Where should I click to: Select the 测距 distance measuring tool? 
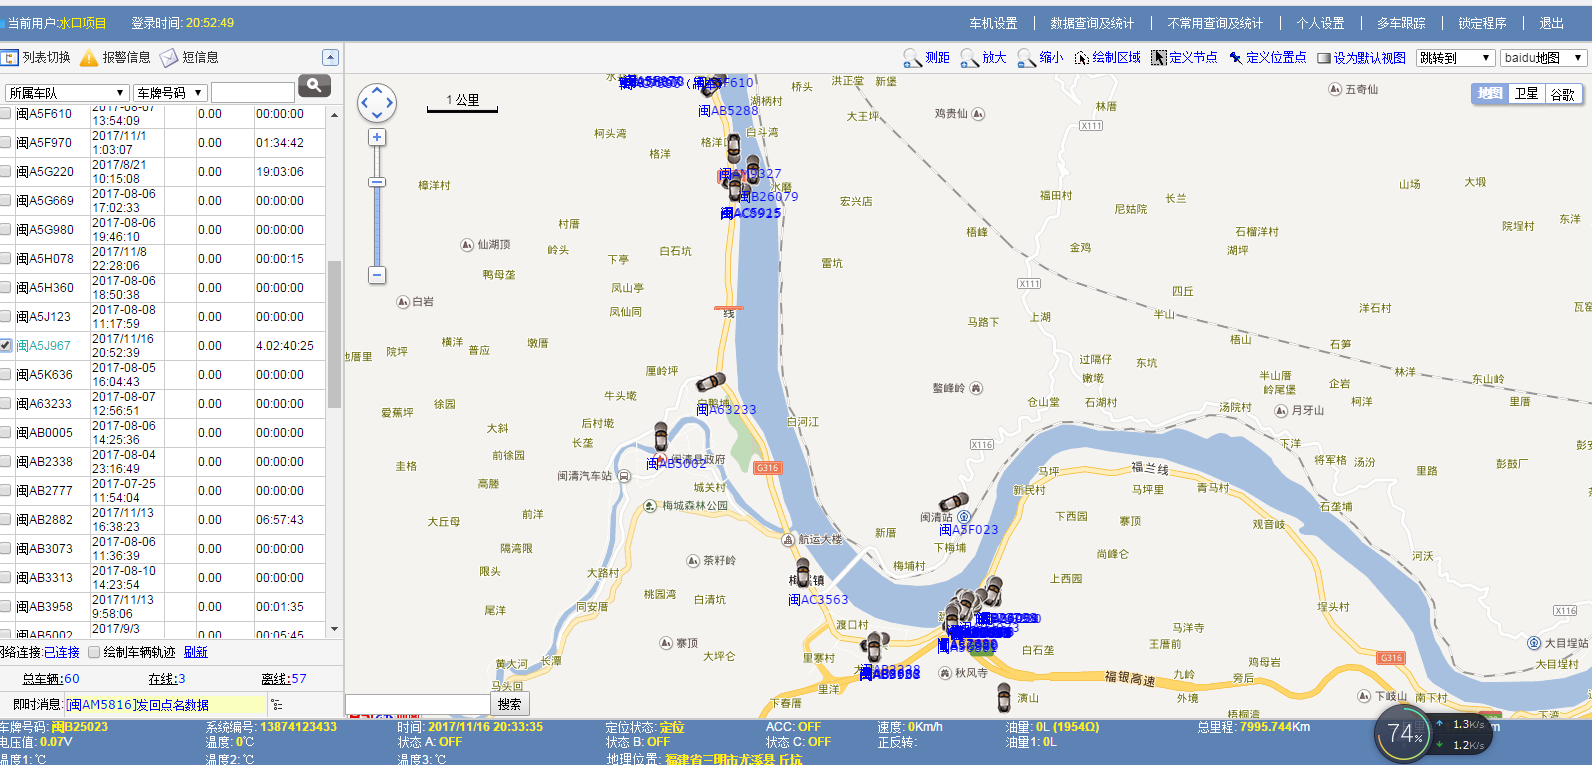coord(926,58)
